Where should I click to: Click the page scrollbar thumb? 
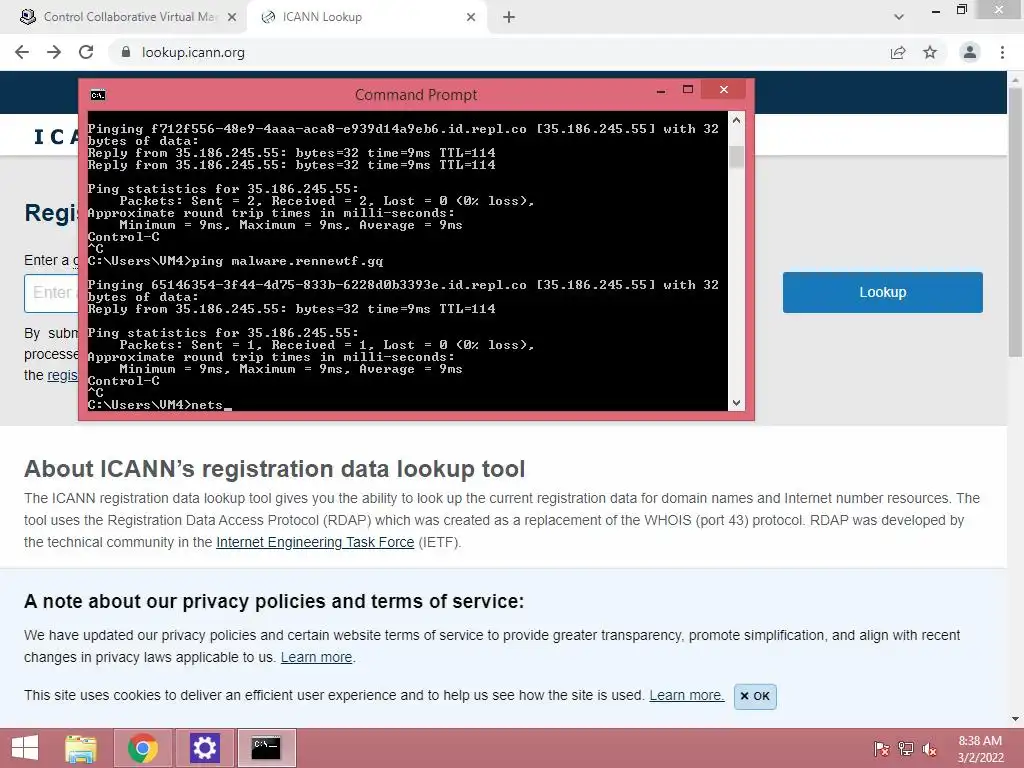pos(1015,222)
